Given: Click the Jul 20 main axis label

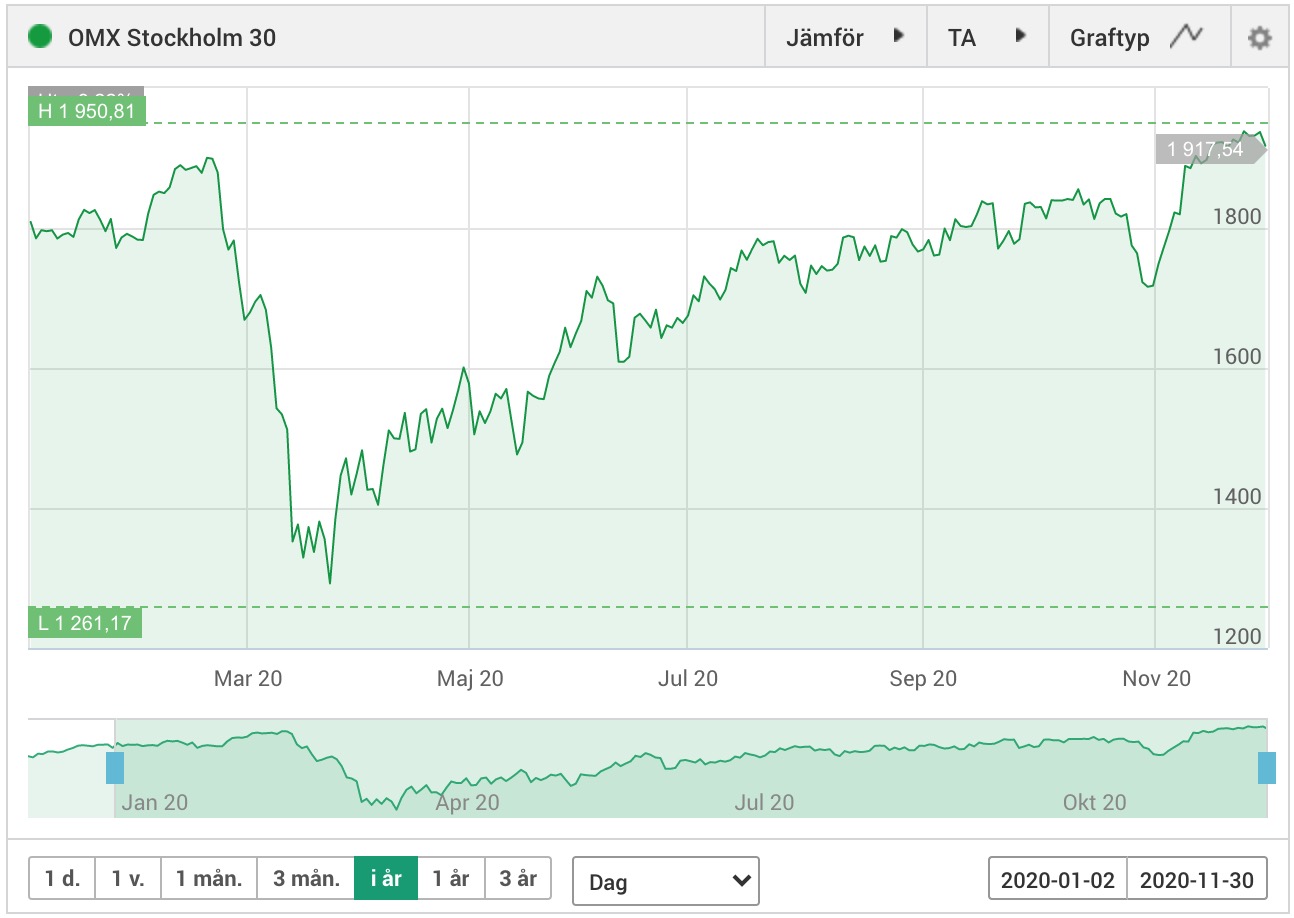Looking at the screenshot, I should [688, 678].
